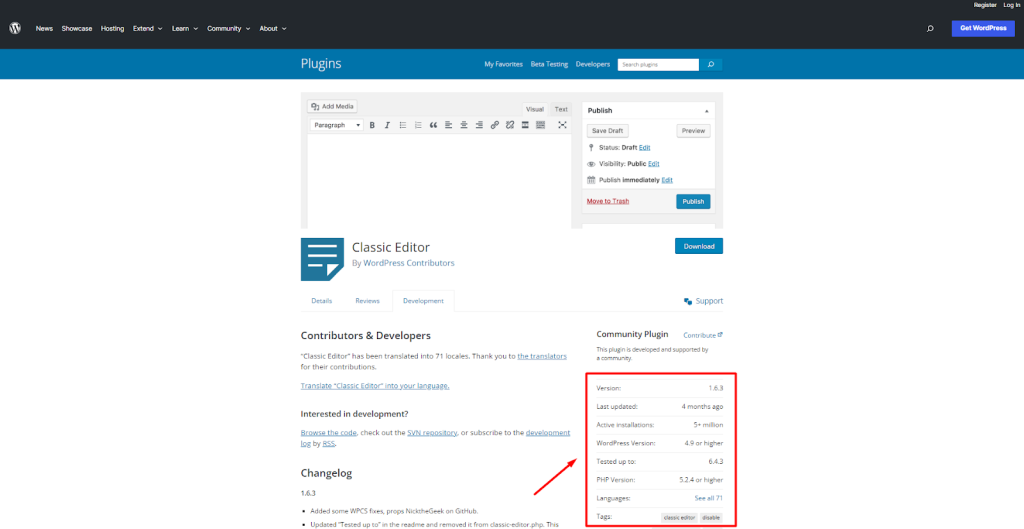Select the Development tab
Screen dimensions: 1024x529
423,301
